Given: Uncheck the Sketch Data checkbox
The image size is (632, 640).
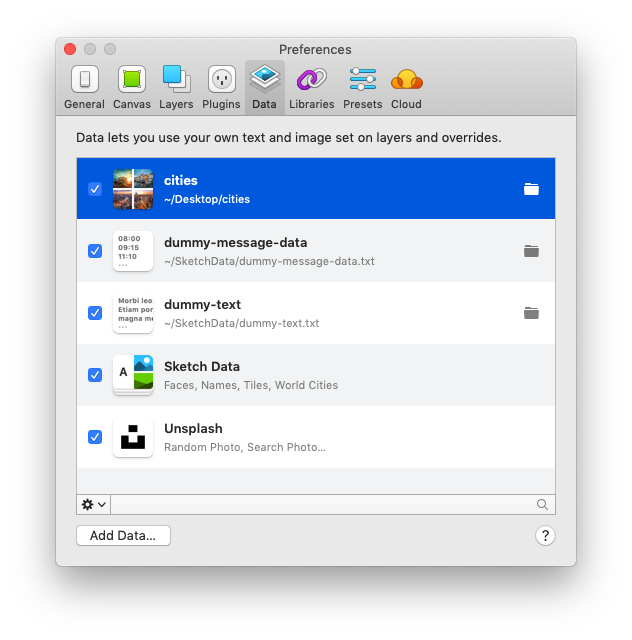Looking at the screenshot, I should (95, 375).
